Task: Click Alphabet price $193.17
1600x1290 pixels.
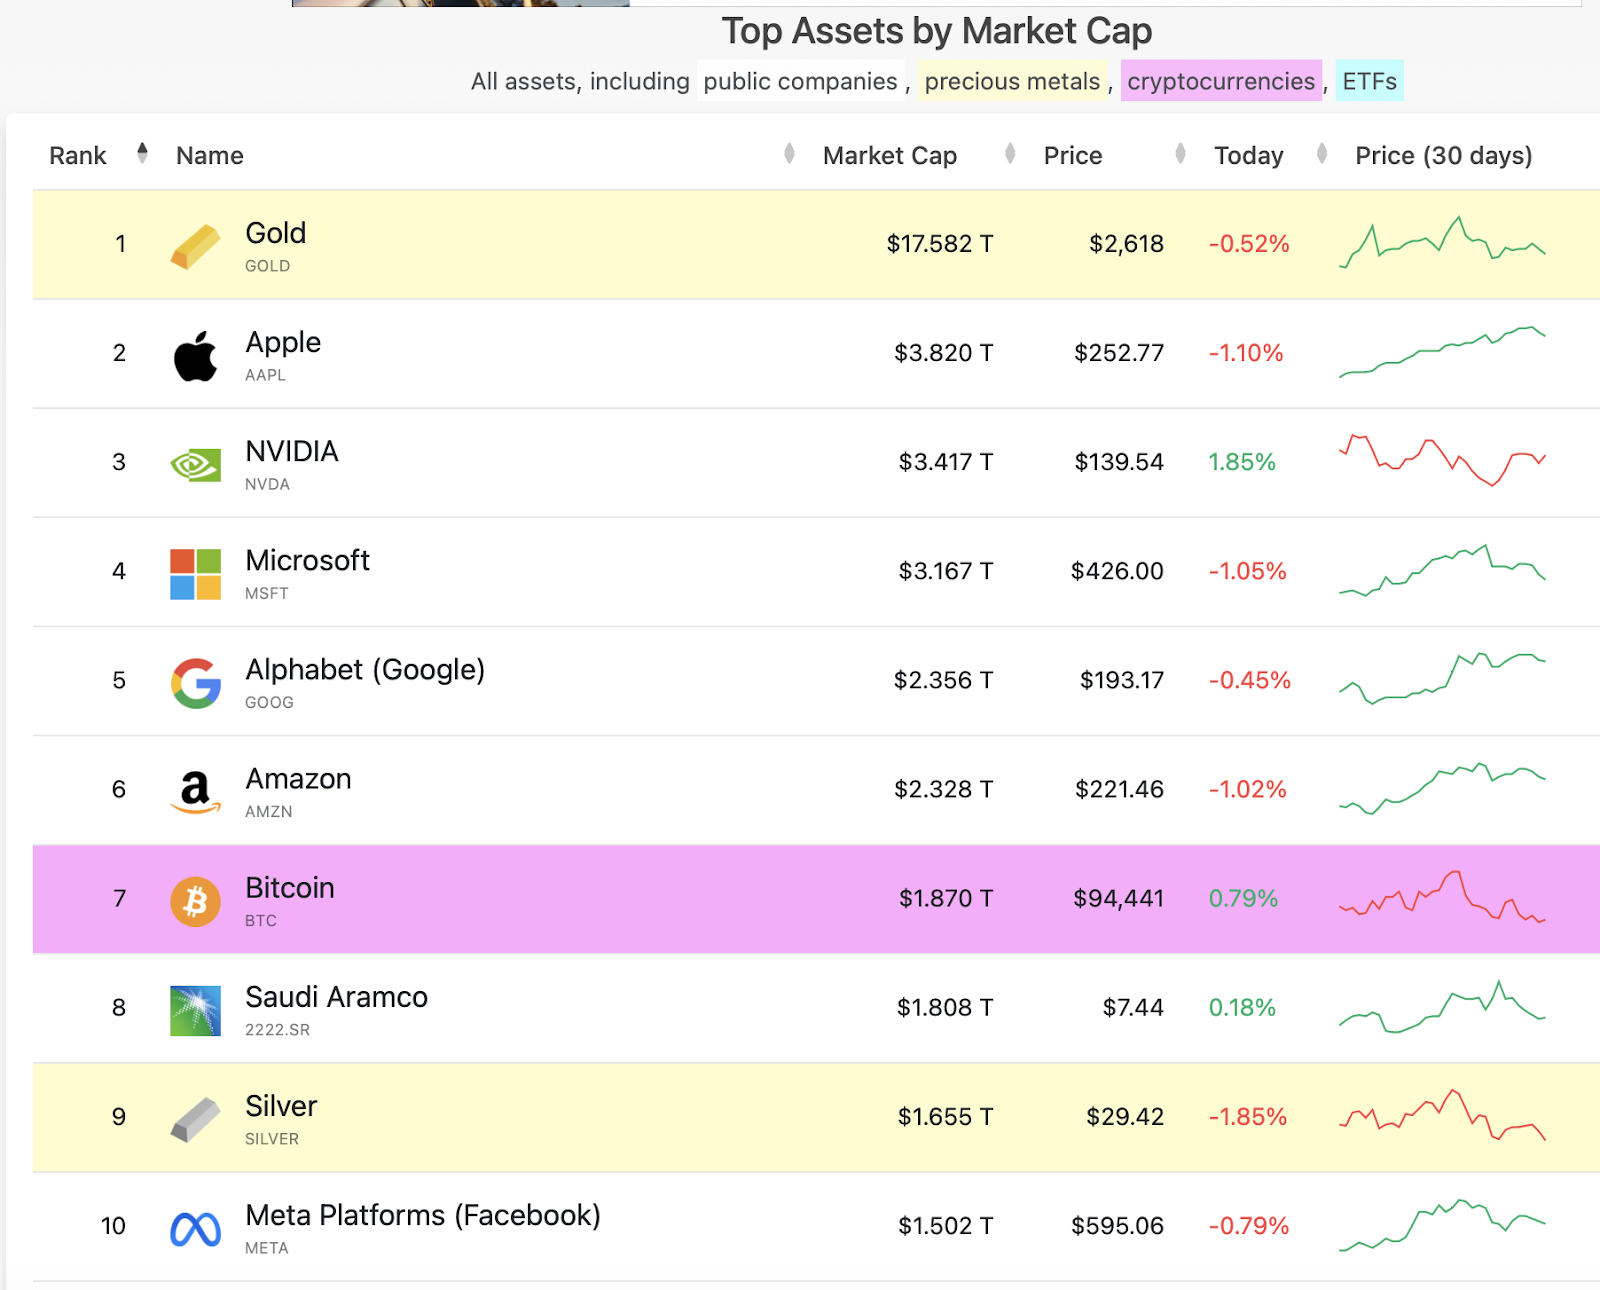Action: pyautogui.click(x=1122, y=680)
